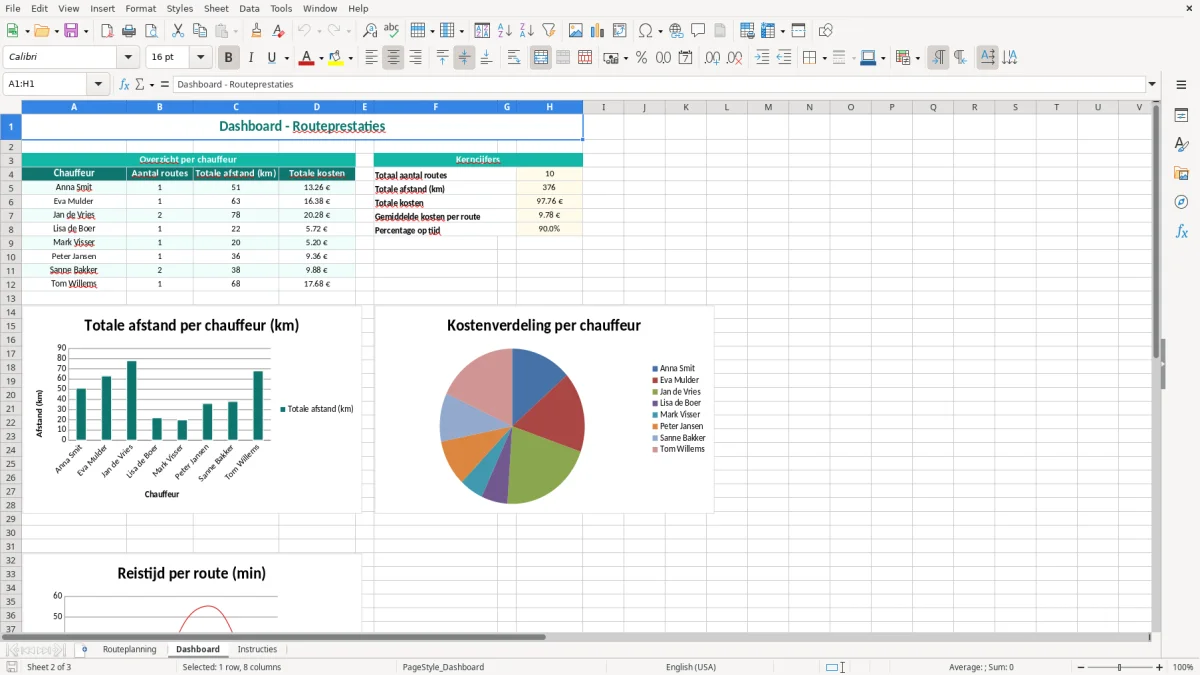Screen dimensions: 1200x675
Task: Apply yellow Background Color swatch
Action: [x=337, y=58]
